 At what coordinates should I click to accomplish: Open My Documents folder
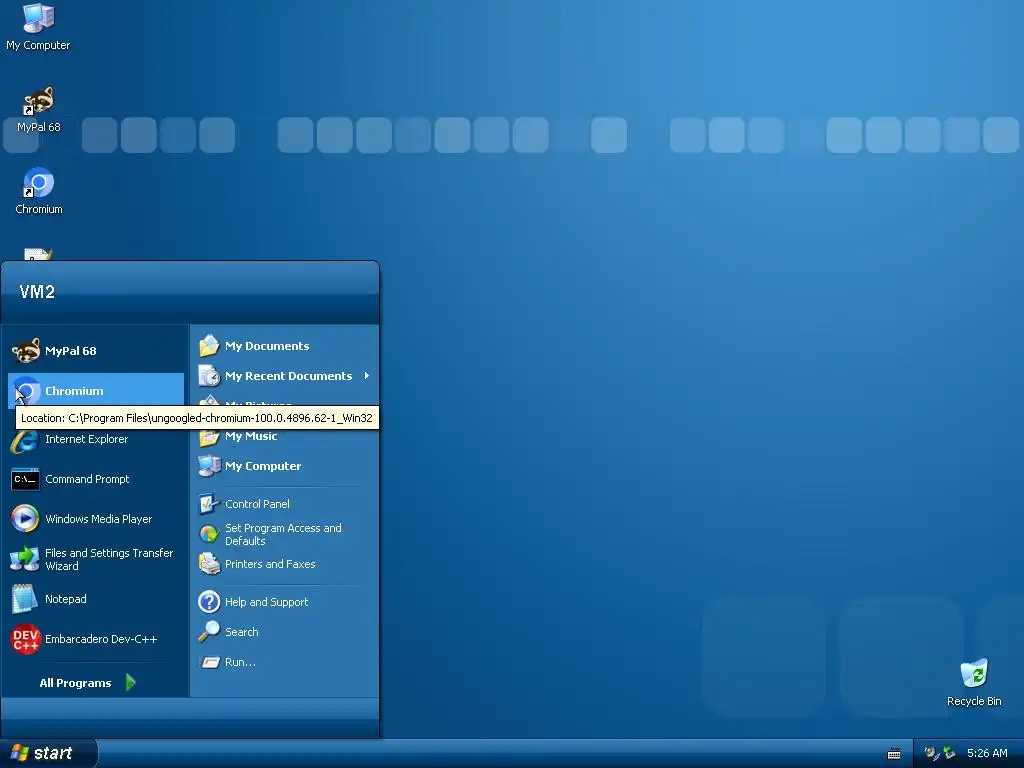pyautogui.click(x=285, y=345)
